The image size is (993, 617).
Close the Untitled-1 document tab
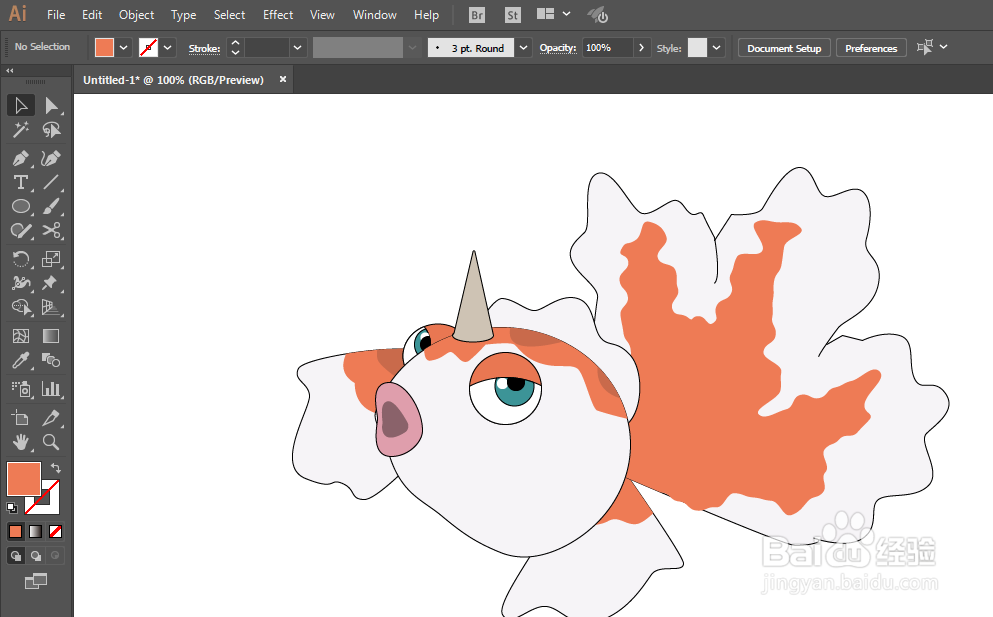click(282, 79)
